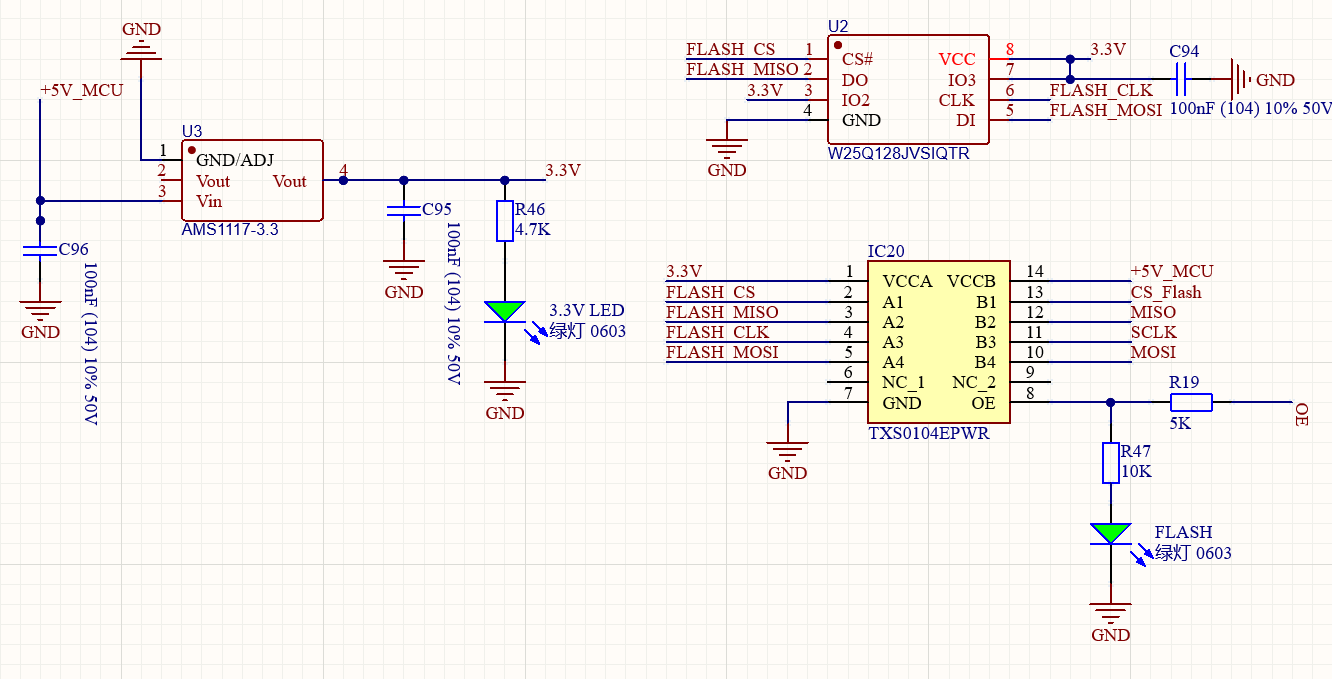The width and height of the screenshot is (1332, 679).
Task: Click the 3.3V net label at IC20 VCCA
Action: (x=684, y=271)
